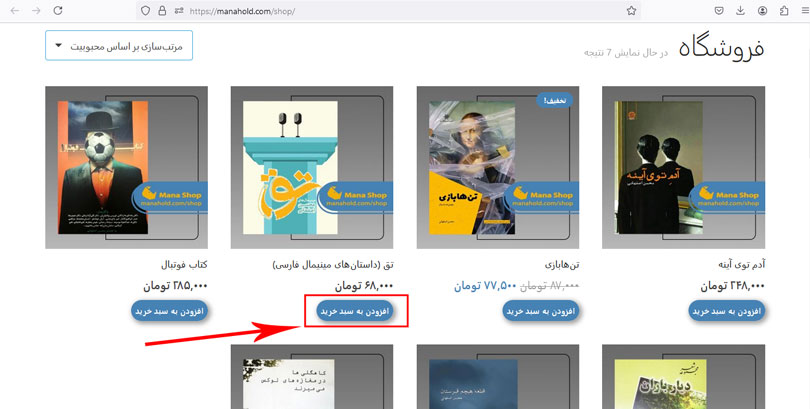Go back with the browser back arrow
The image size is (810, 409).
click(14, 10)
